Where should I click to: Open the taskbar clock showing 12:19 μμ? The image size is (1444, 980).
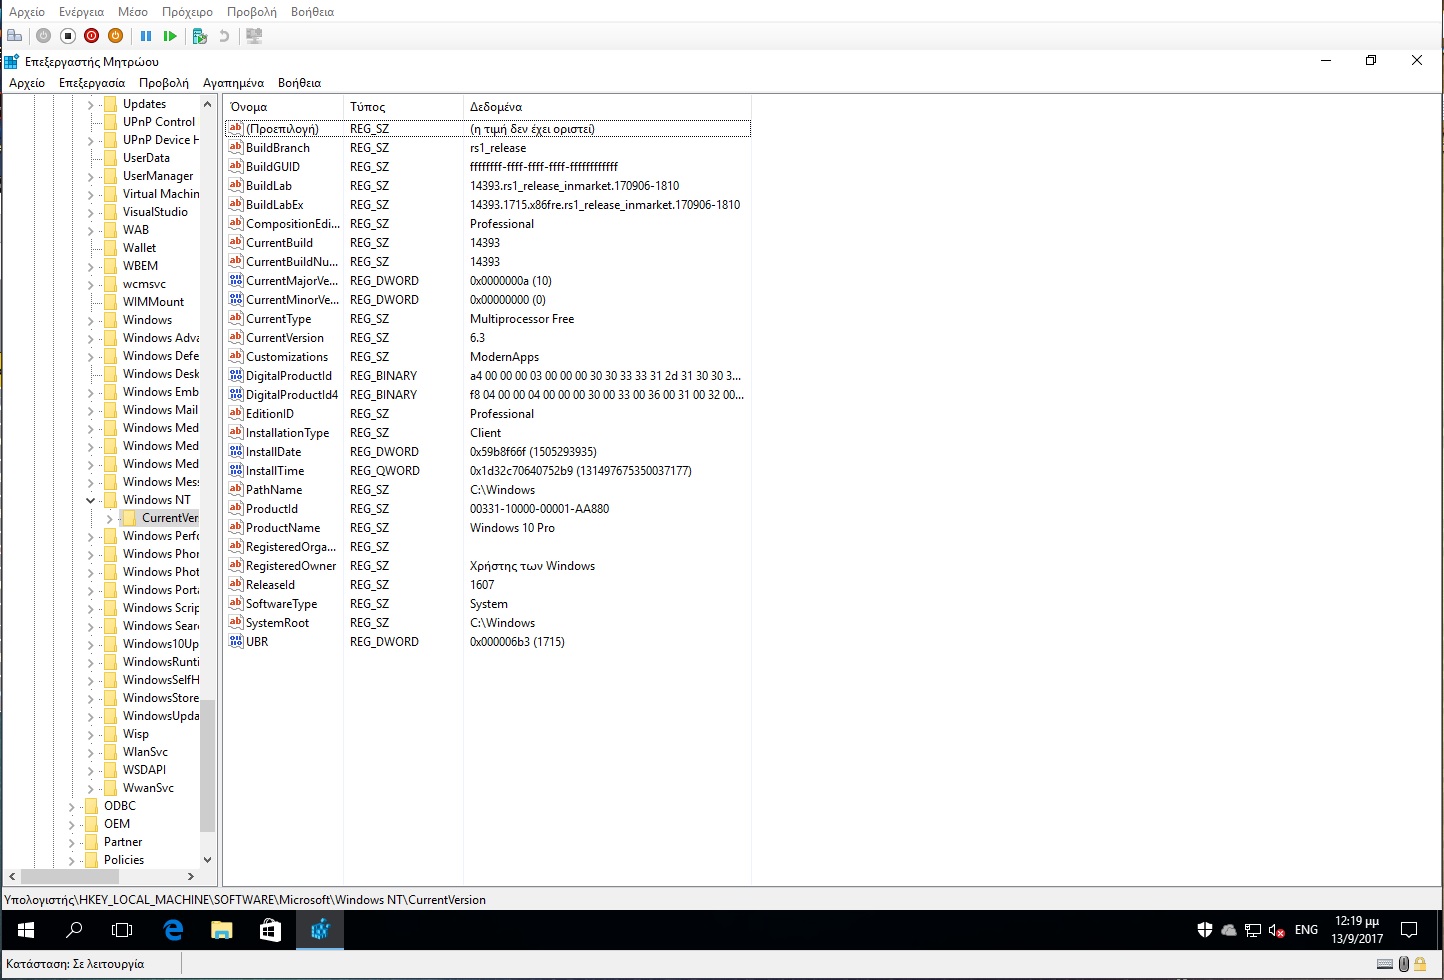(x=1357, y=930)
